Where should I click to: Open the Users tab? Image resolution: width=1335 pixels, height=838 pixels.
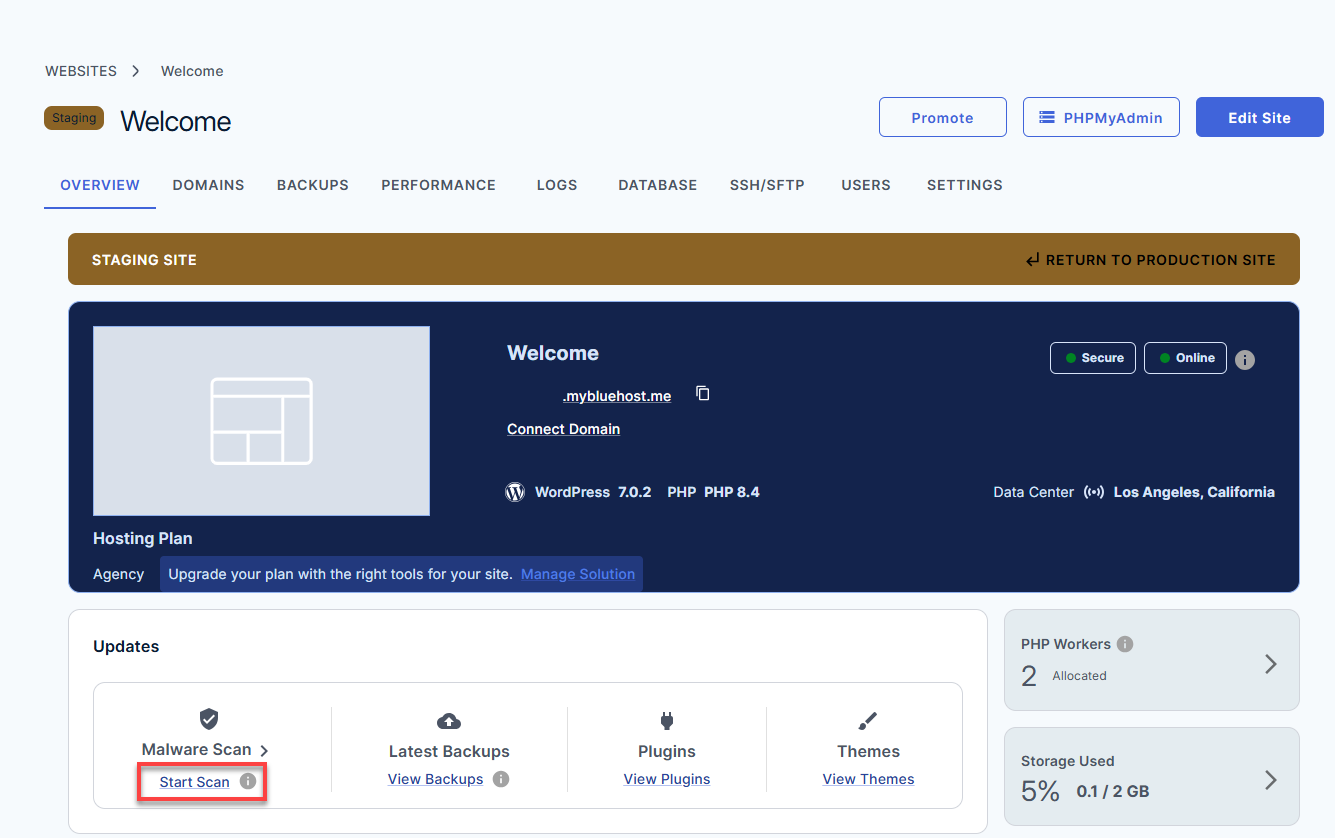(866, 185)
